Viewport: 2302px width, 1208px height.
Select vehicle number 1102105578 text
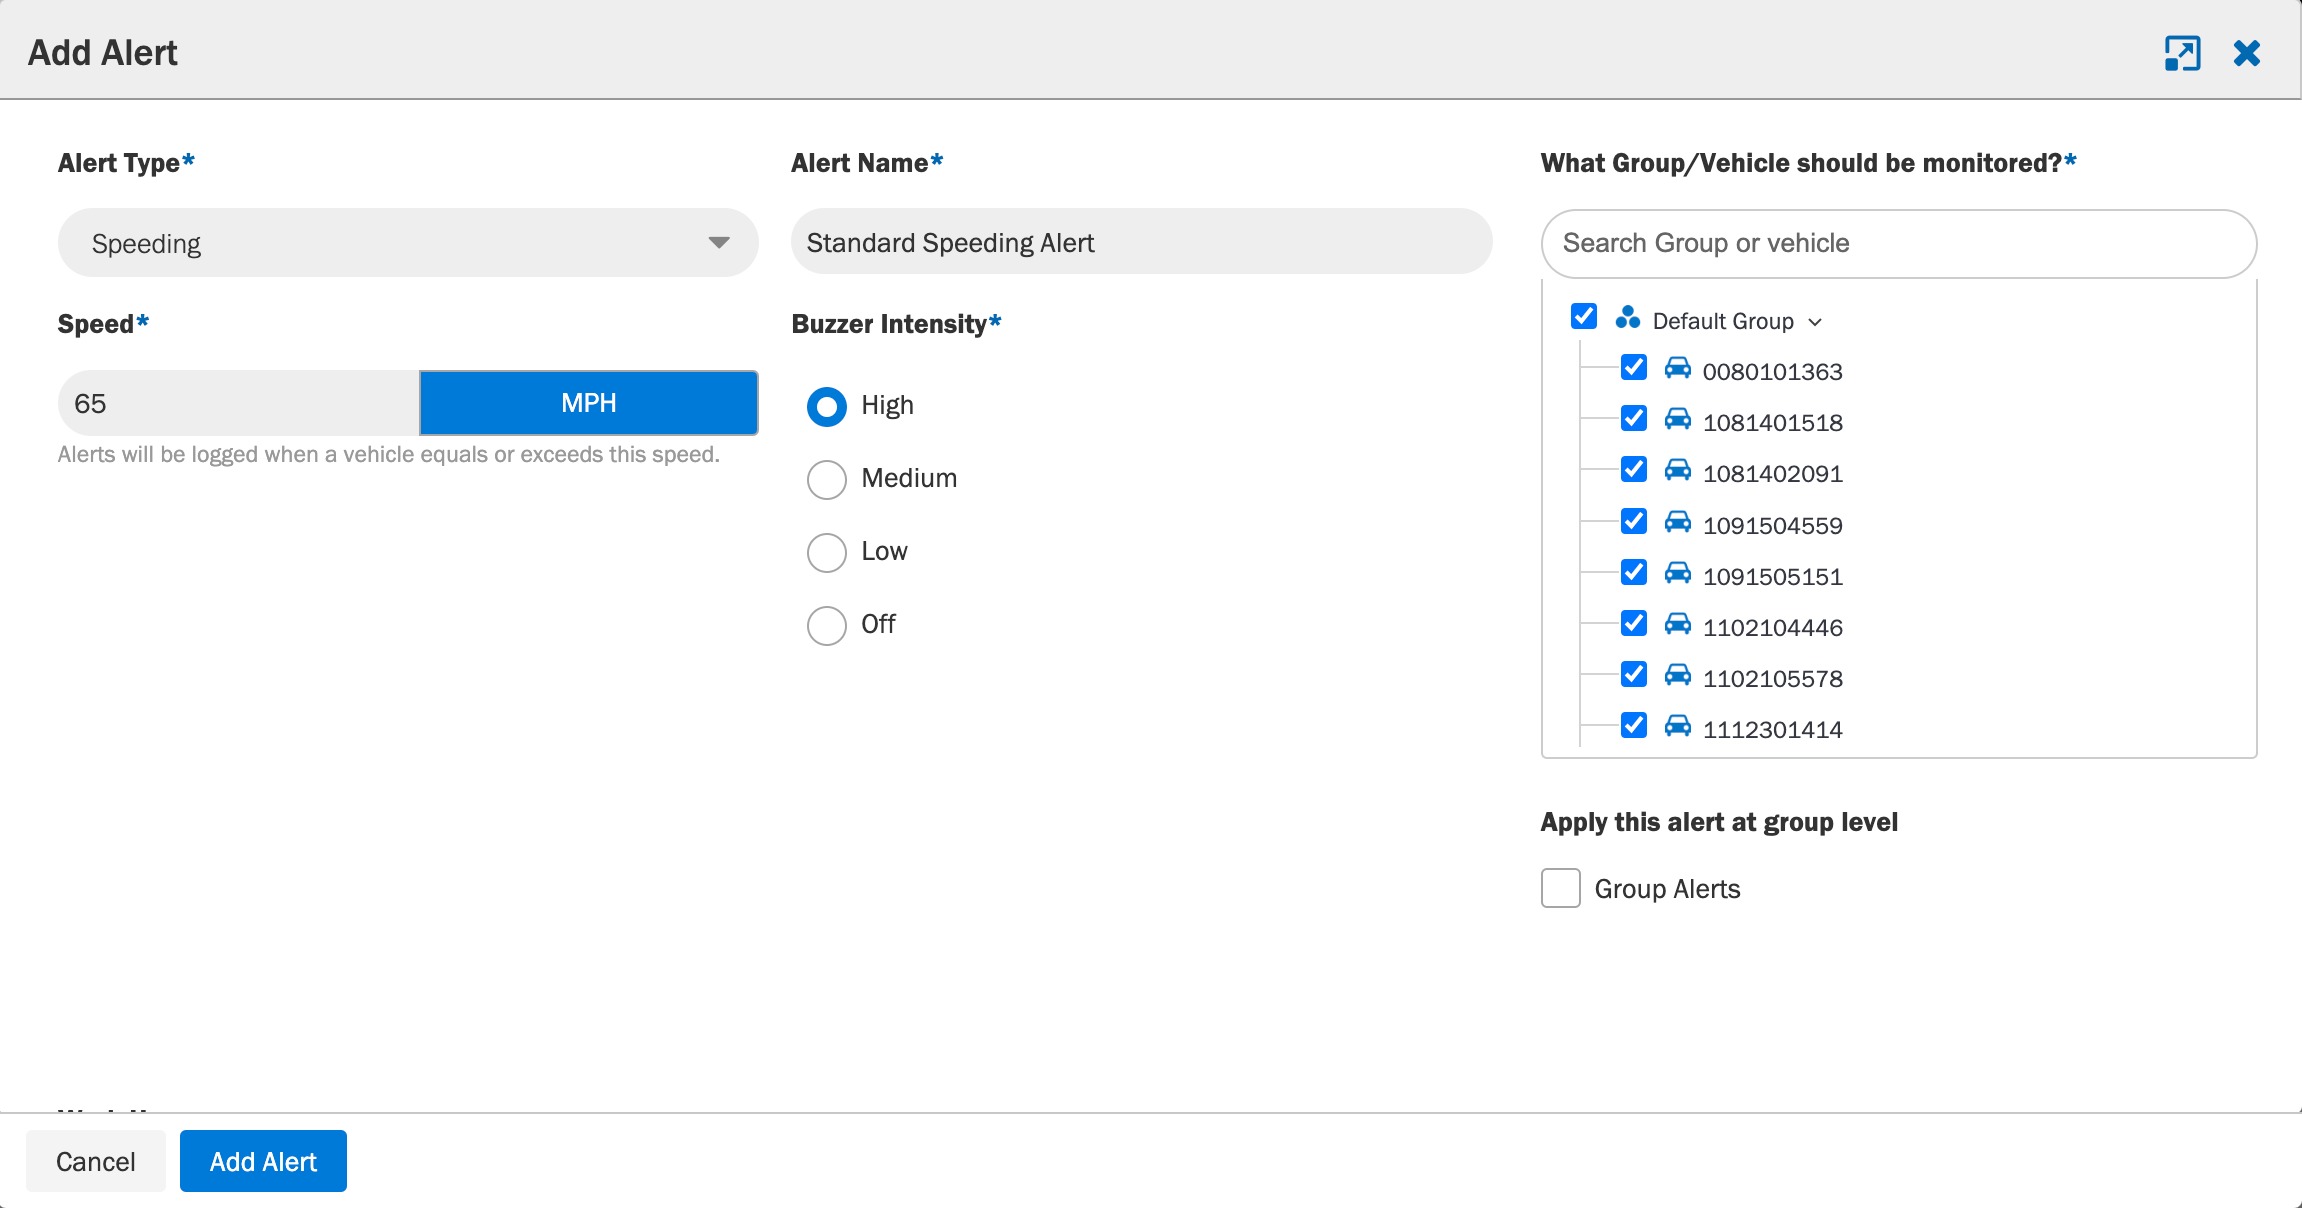click(x=1773, y=679)
